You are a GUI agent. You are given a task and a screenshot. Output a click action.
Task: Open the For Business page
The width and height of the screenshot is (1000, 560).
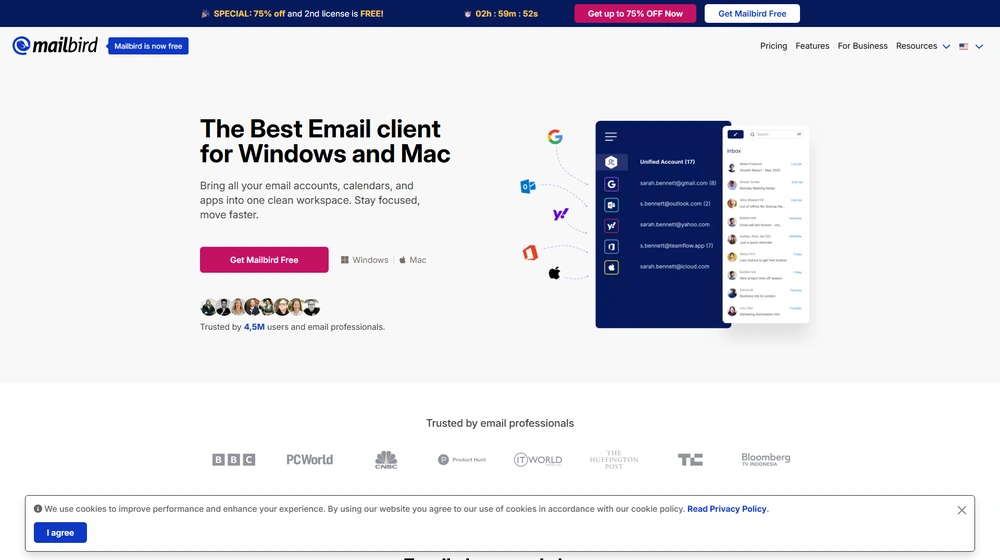point(862,46)
